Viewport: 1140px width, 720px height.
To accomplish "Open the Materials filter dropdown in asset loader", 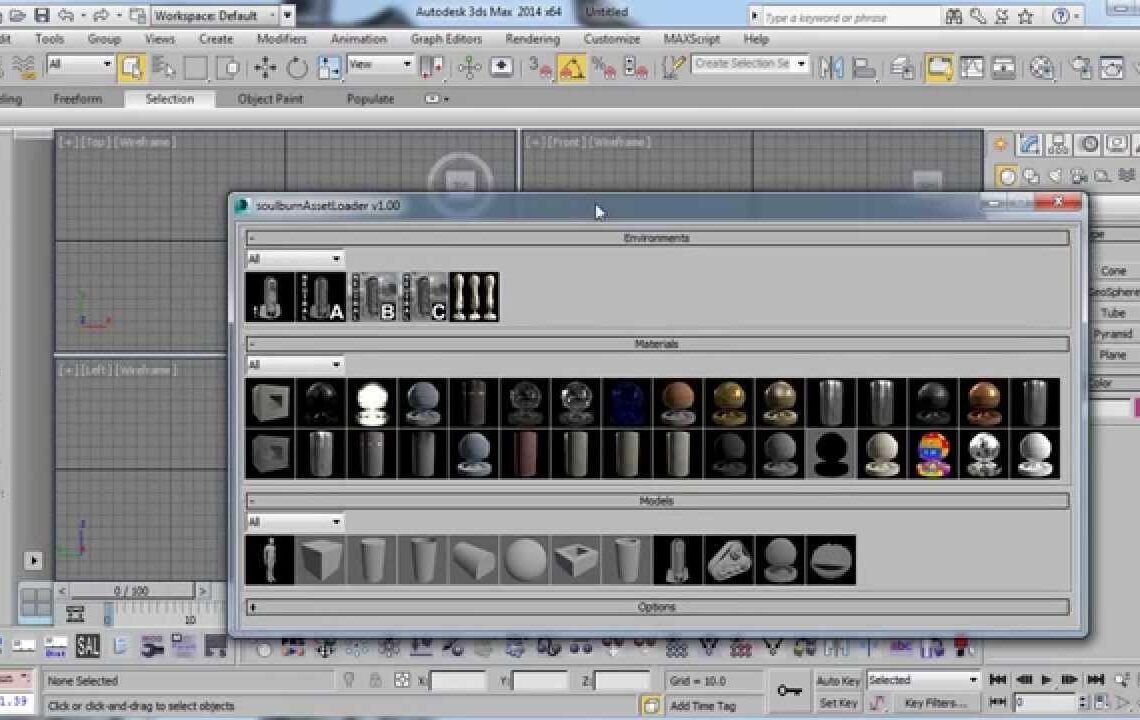I will pyautogui.click(x=293, y=364).
